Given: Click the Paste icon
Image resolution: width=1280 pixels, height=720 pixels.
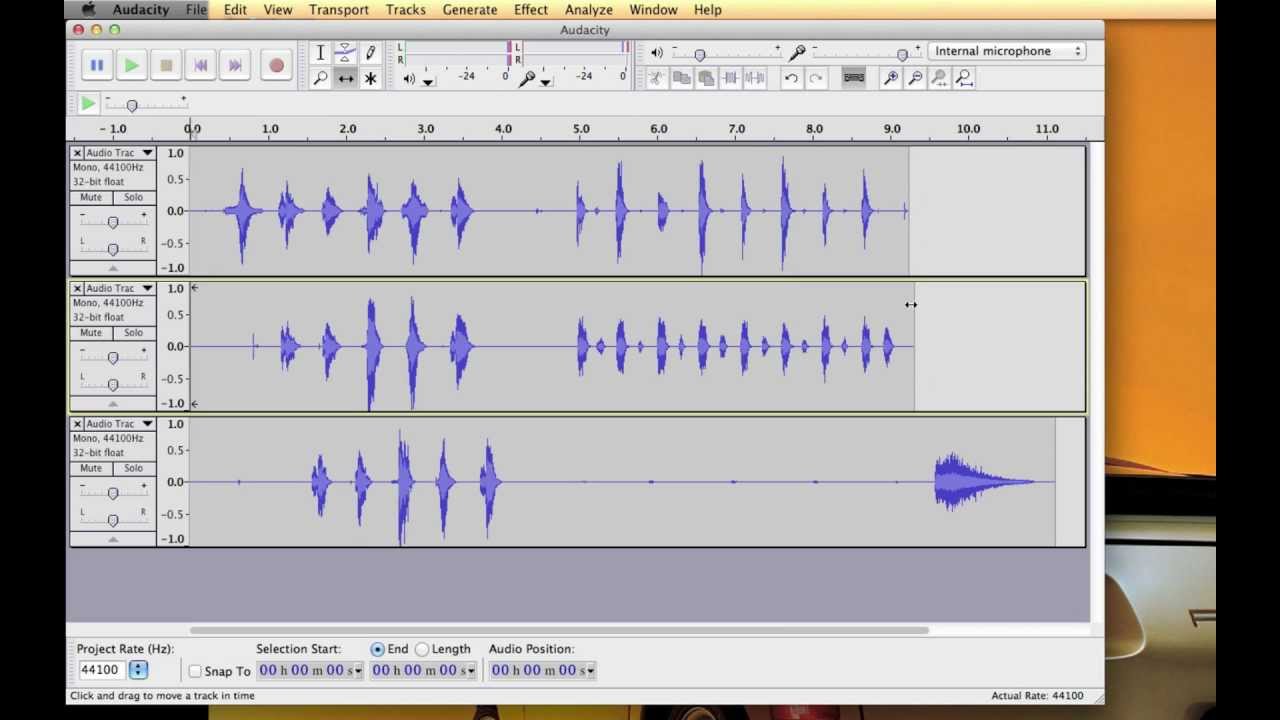Looking at the screenshot, I should [x=706, y=78].
